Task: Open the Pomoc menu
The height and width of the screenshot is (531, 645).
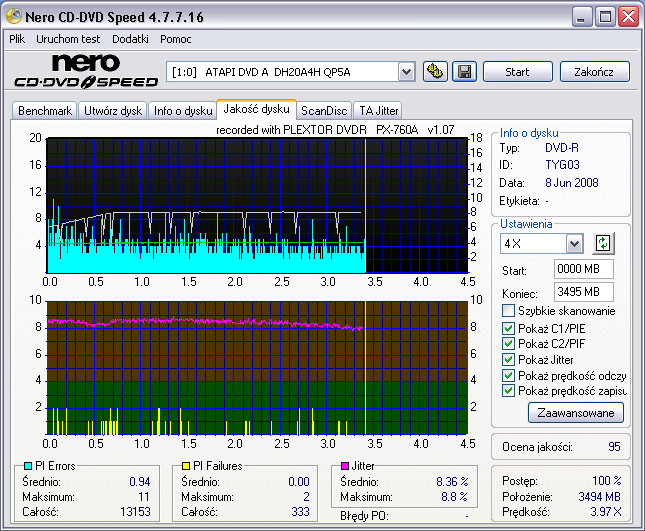Action: 176,39
